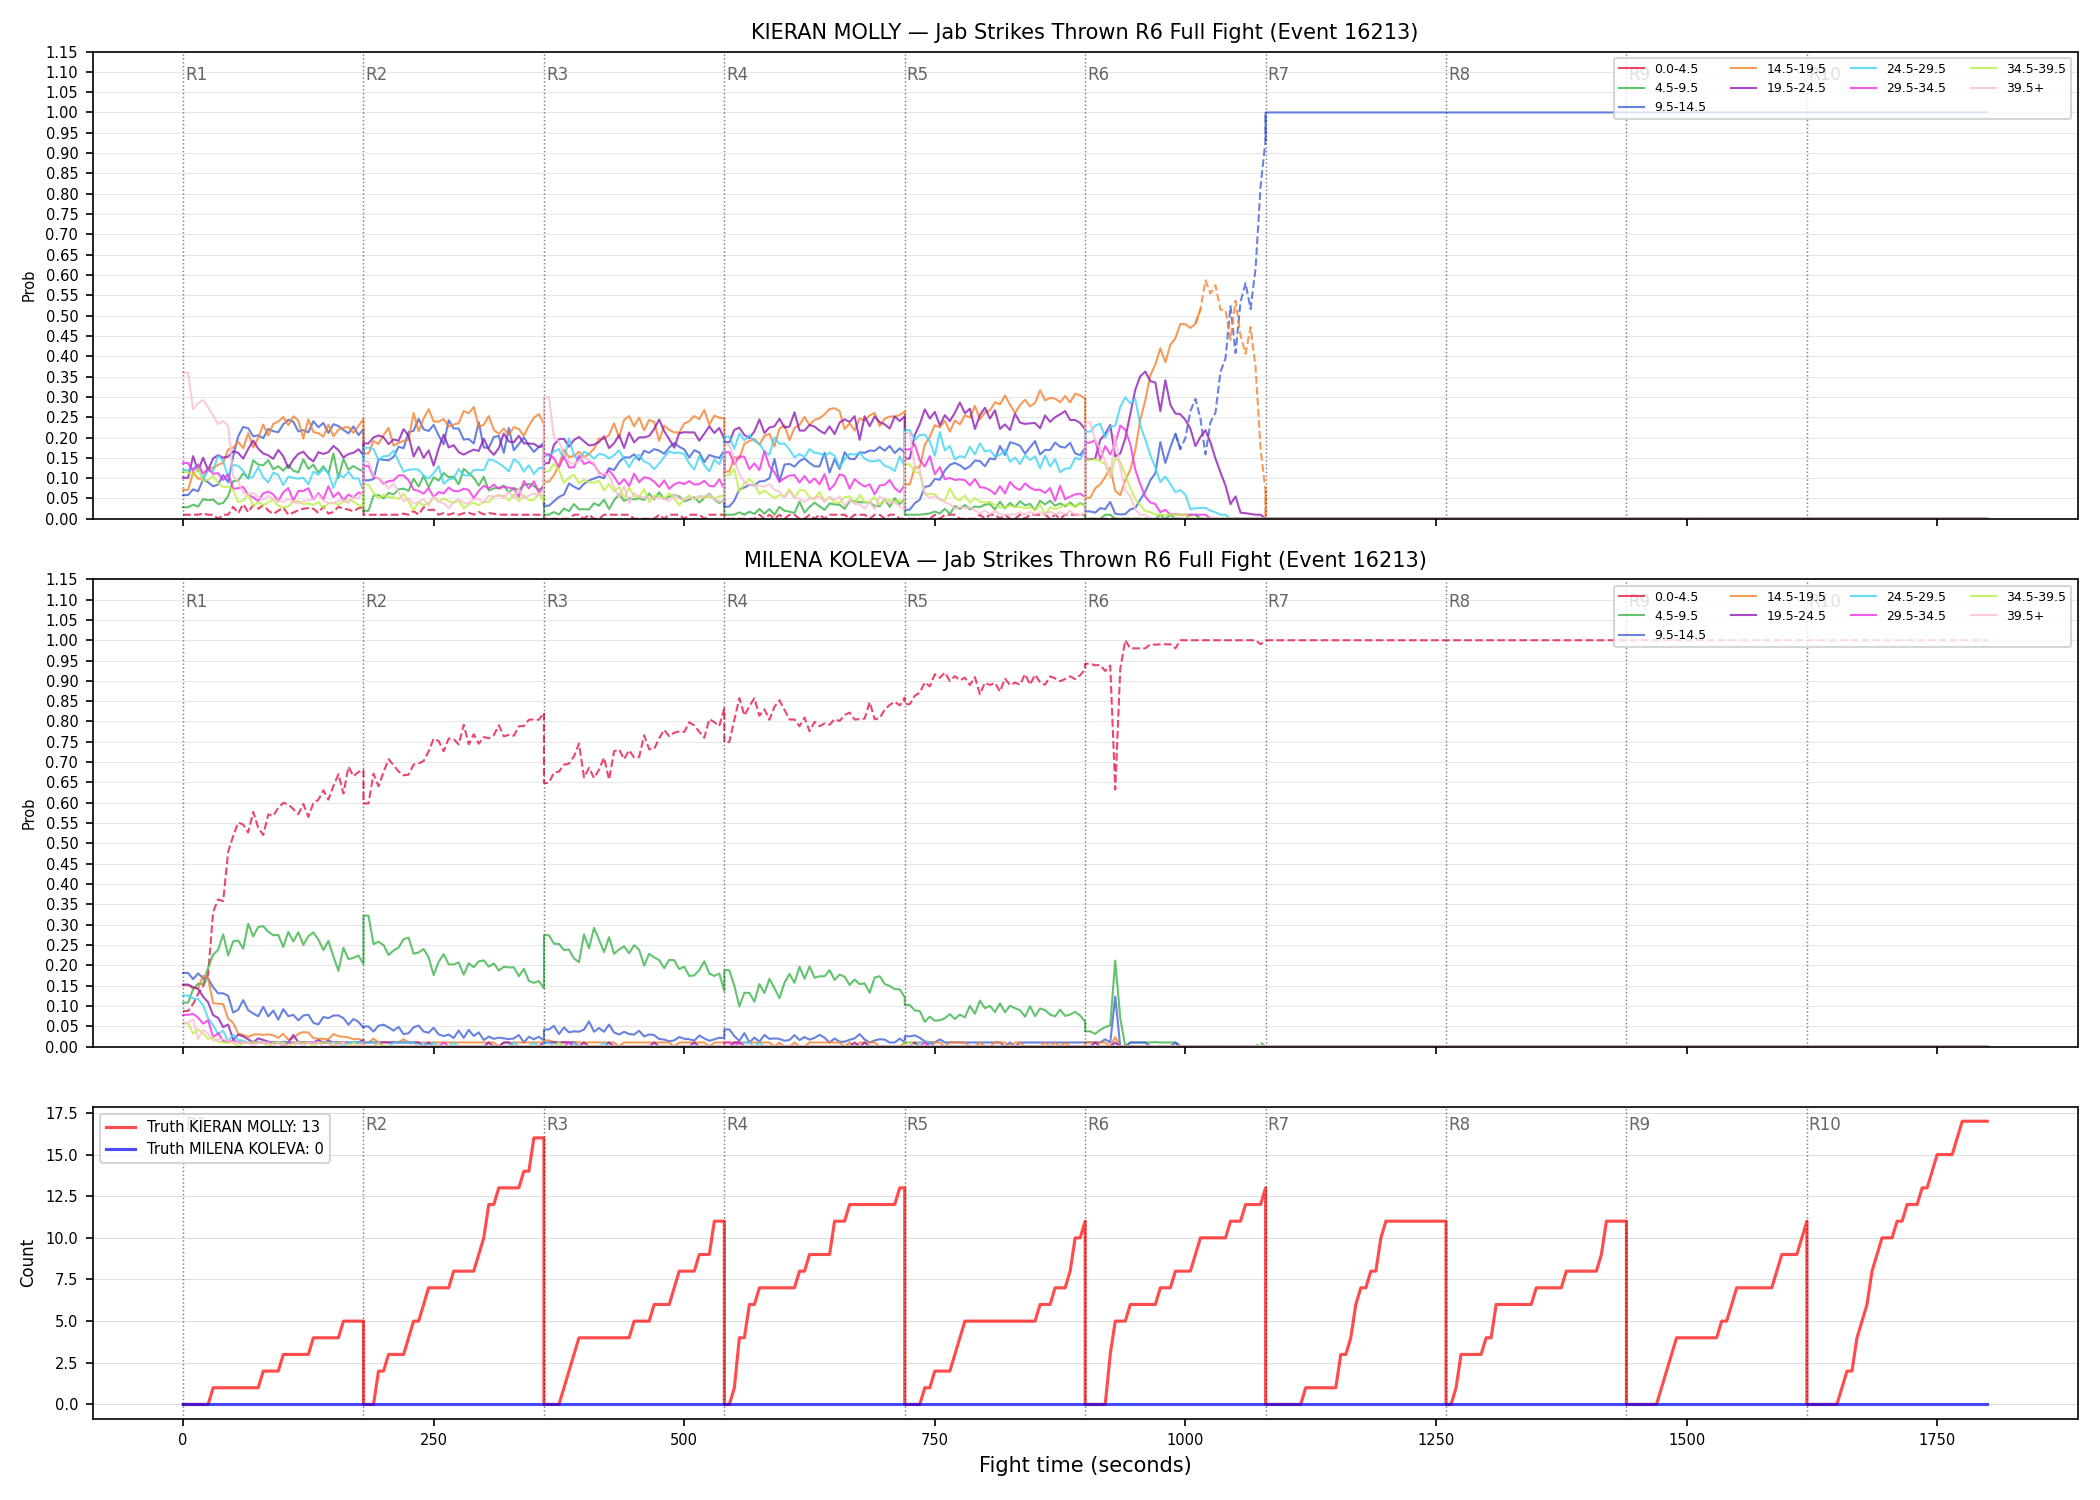Screen dimensions: 2100x1500
Task: Click the R4 round label in MILENA KOLEVA chart
Action: [737, 601]
